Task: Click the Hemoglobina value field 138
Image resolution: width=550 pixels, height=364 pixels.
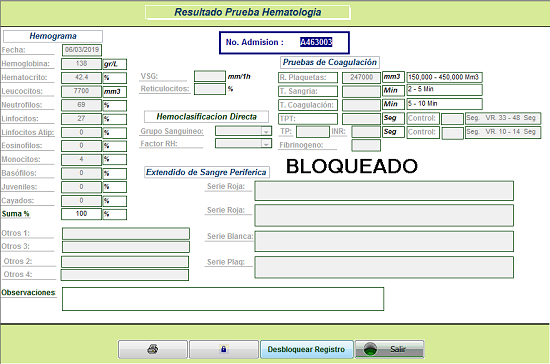Action: pos(81,64)
